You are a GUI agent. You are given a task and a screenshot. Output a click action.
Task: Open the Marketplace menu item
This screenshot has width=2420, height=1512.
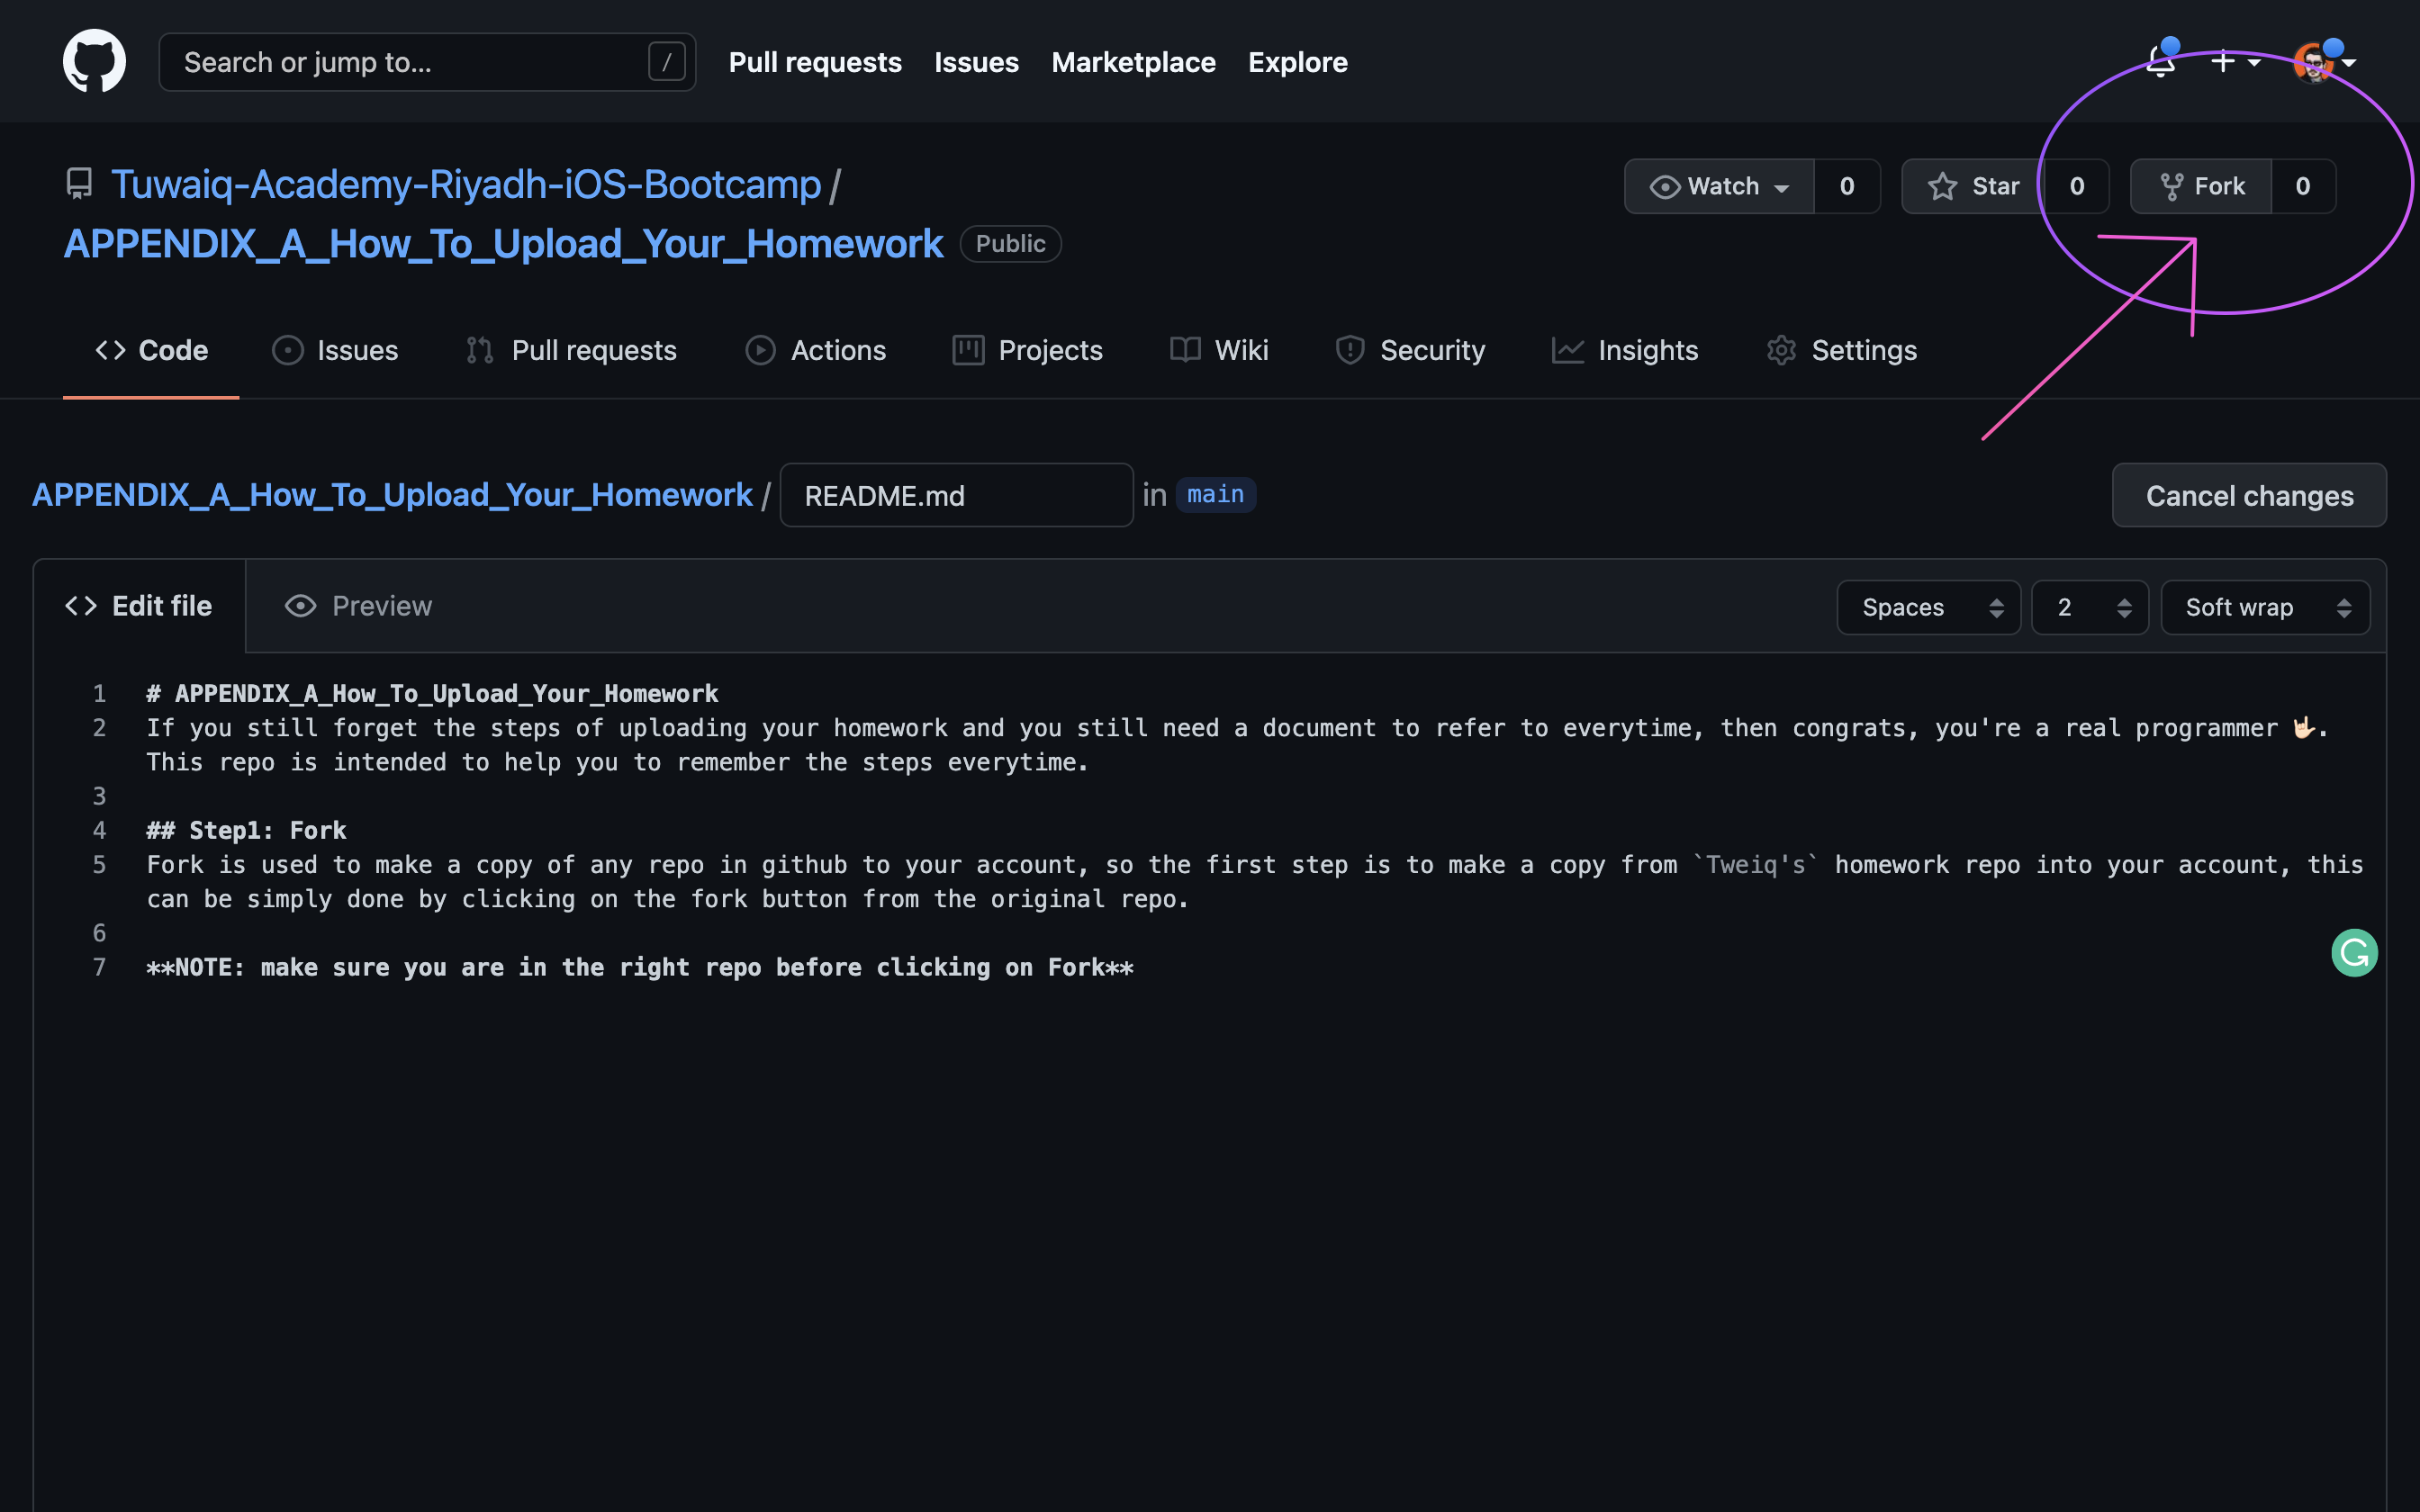[1133, 62]
